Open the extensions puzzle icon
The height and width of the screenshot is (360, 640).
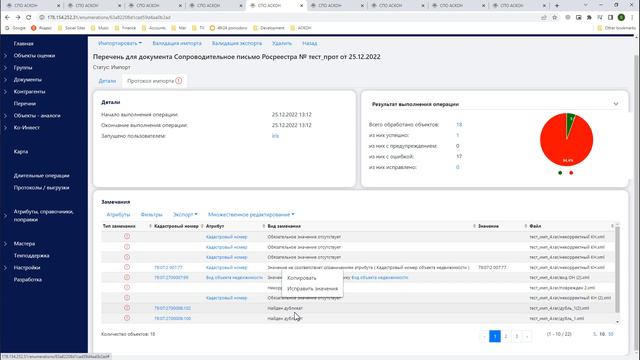(589, 18)
